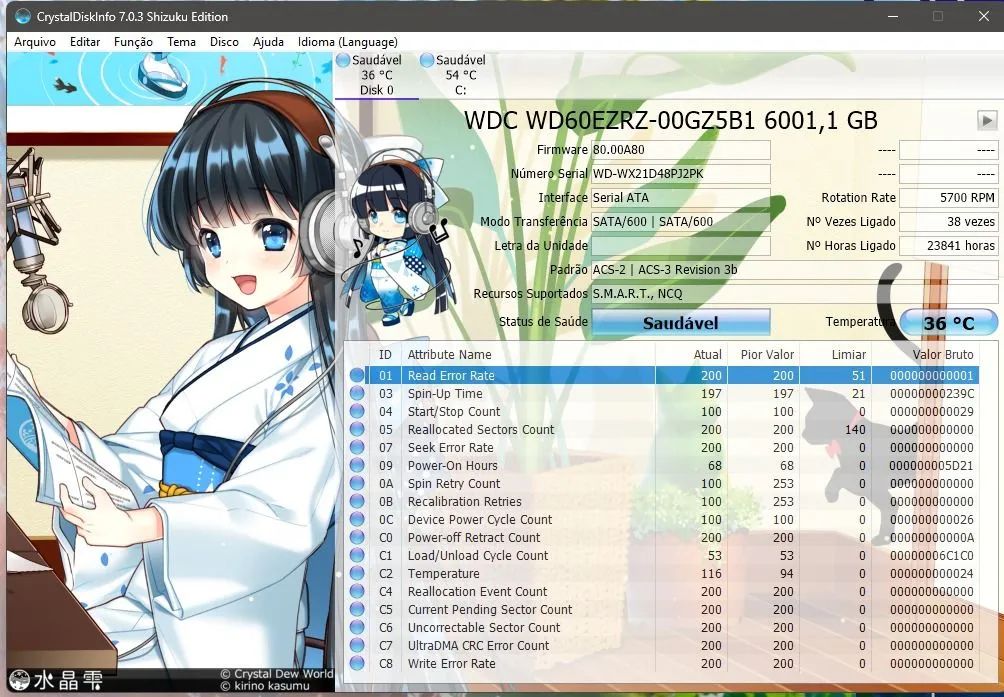
Task: Click the Disk 0 health status orb
Action: [343, 60]
